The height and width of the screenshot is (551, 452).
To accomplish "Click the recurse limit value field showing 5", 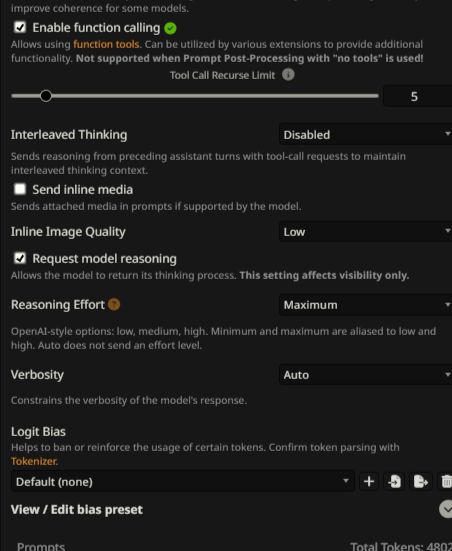I will (x=418, y=96).
